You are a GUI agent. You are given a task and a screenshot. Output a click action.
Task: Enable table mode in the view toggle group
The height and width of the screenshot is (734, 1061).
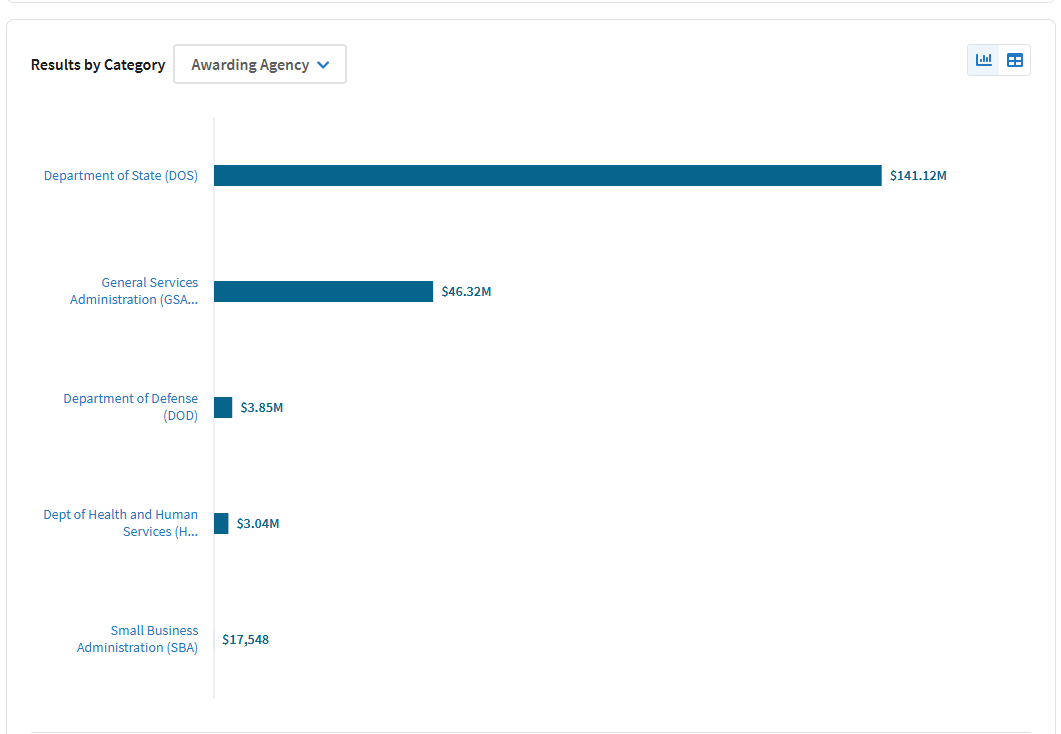coord(1015,60)
